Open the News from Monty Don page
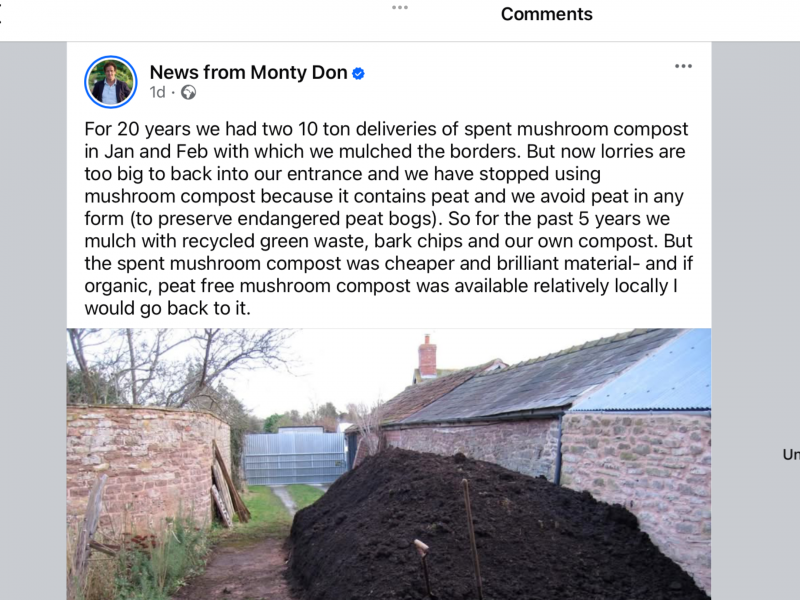 [247, 72]
